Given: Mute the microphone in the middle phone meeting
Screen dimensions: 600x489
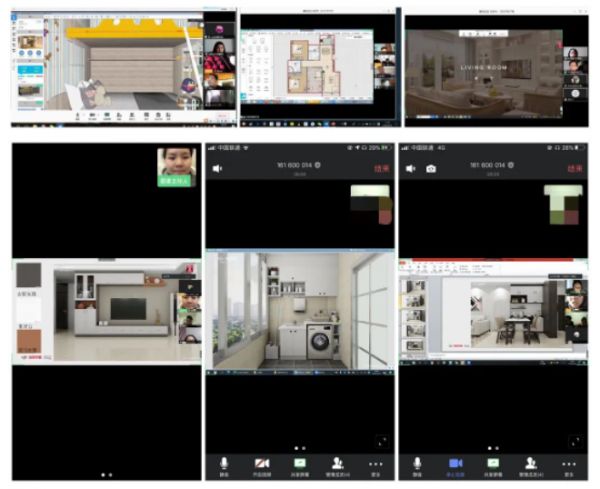Looking at the screenshot, I should [x=224, y=464].
